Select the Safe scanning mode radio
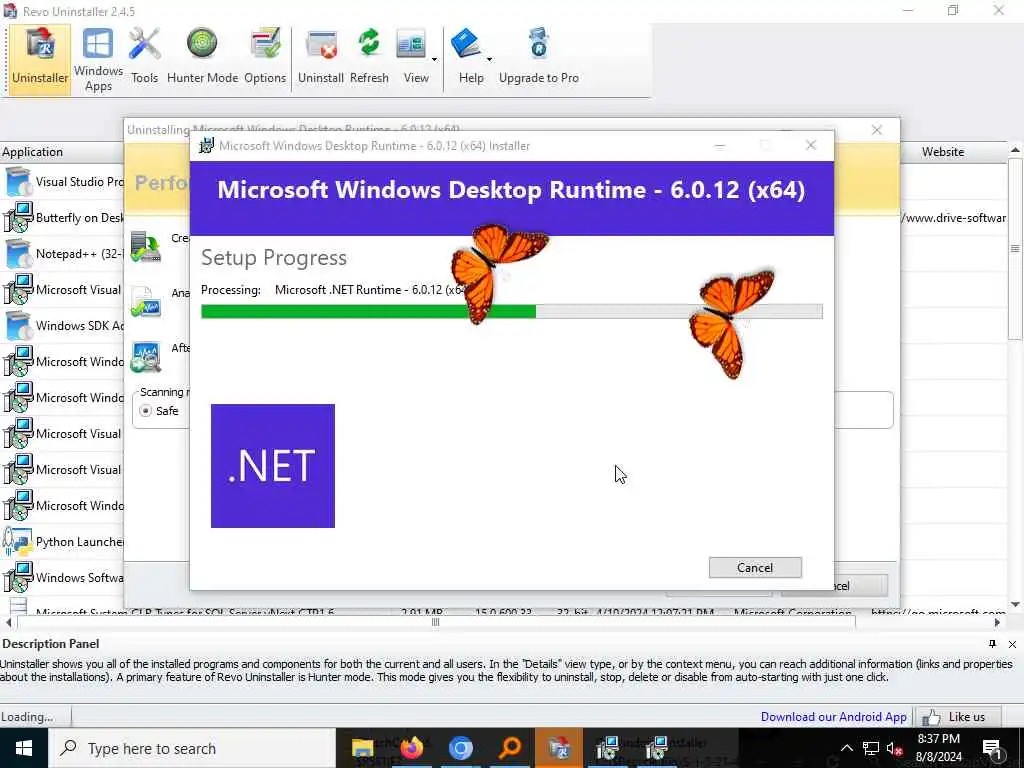Viewport: 1024px width, 768px height. 146,411
